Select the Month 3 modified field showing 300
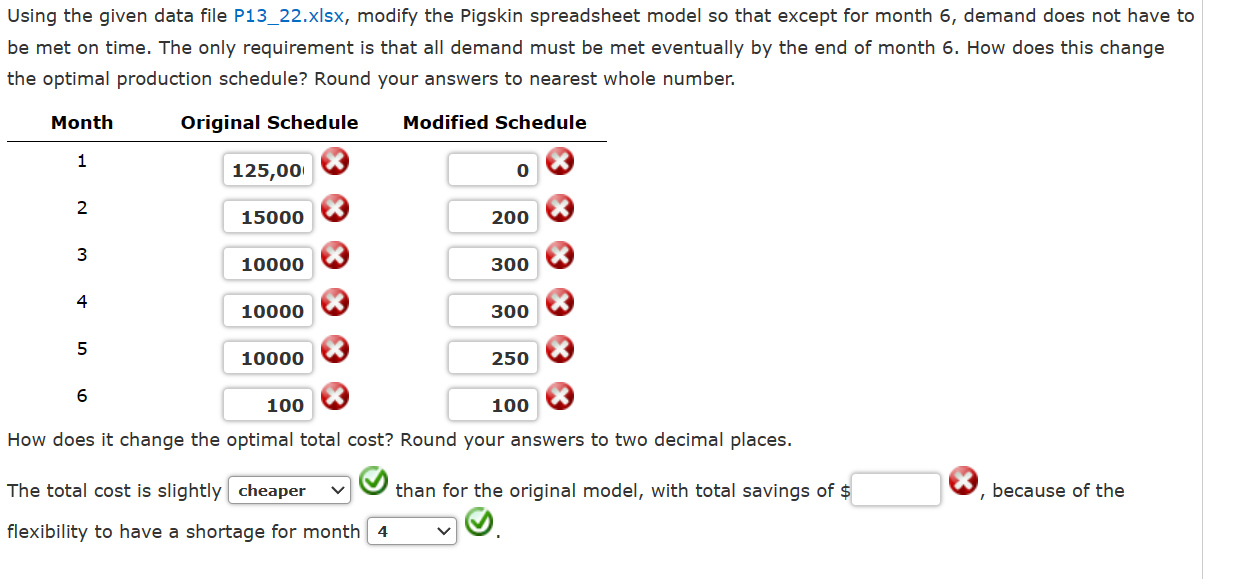Viewport: 1234px width, 579px height. pos(491,263)
